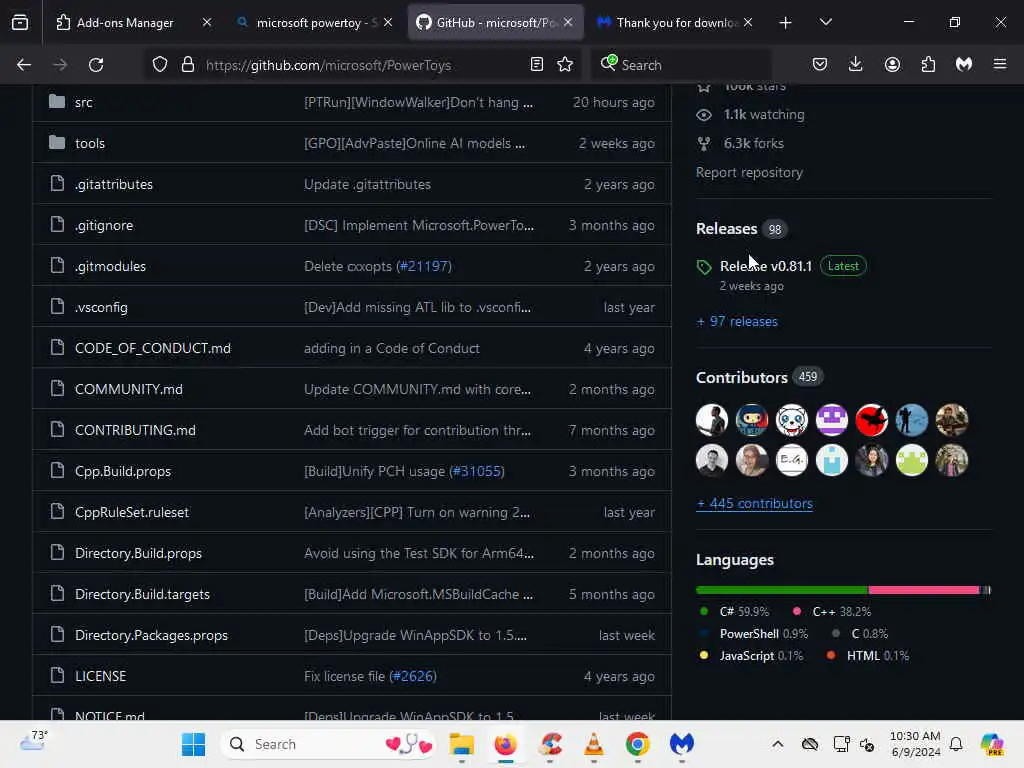This screenshot has height=768, width=1024.
Task: Reload the current page
Action: pos(96,65)
